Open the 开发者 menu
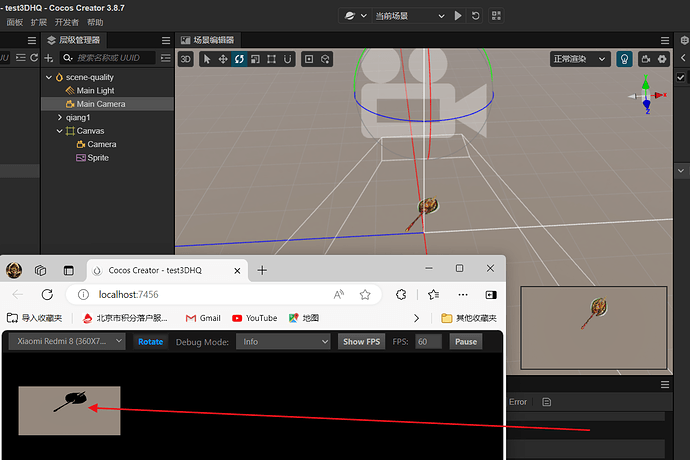Screen dimensions: 690x460 [66, 22]
